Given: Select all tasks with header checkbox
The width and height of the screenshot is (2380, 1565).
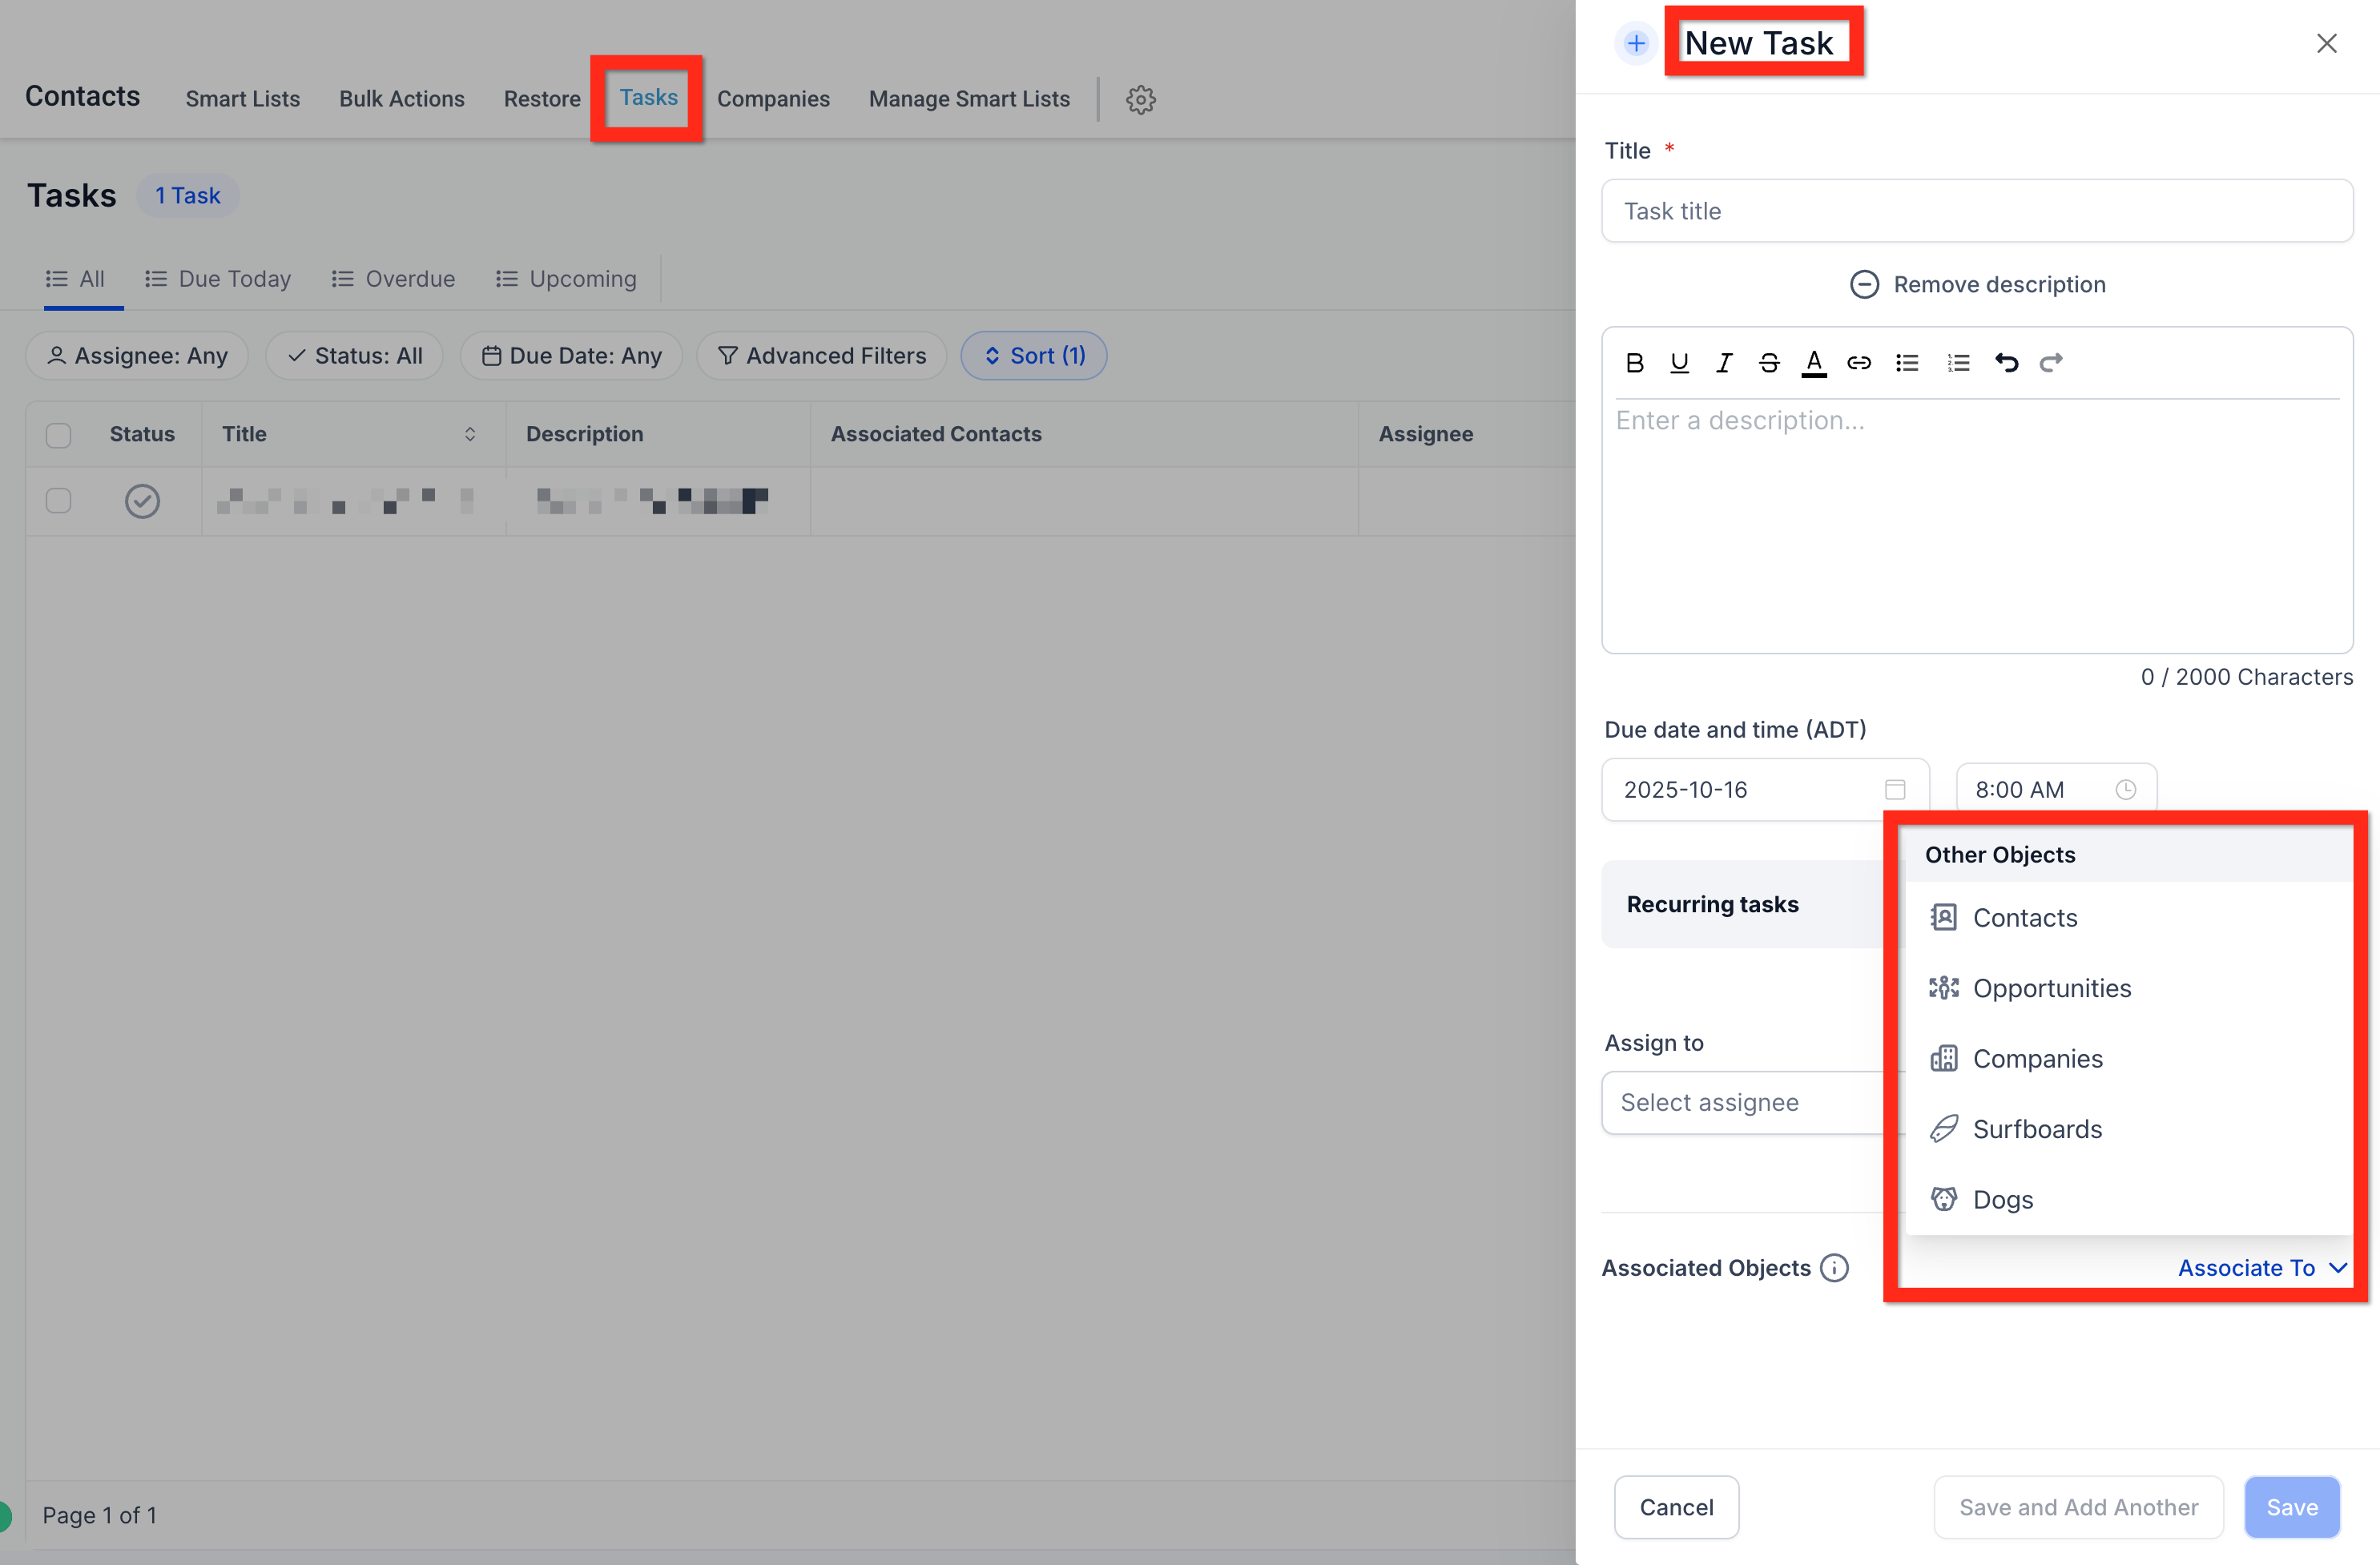Looking at the screenshot, I should pyautogui.click(x=59, y=435).
